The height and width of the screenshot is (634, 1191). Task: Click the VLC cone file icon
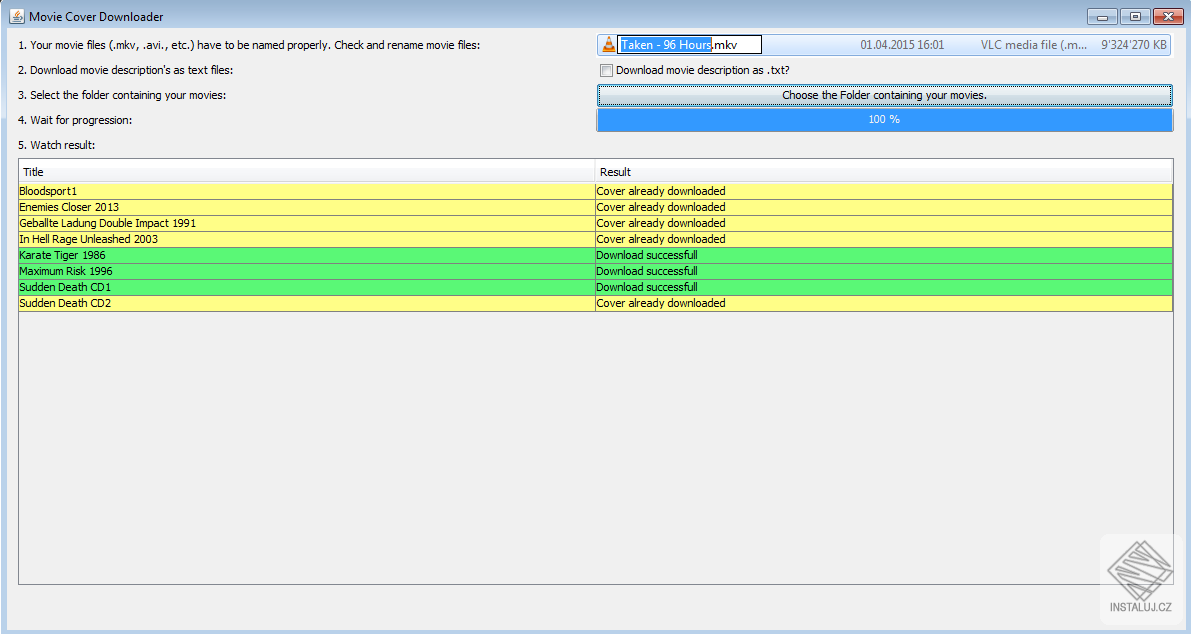click(x=608, y=45)
